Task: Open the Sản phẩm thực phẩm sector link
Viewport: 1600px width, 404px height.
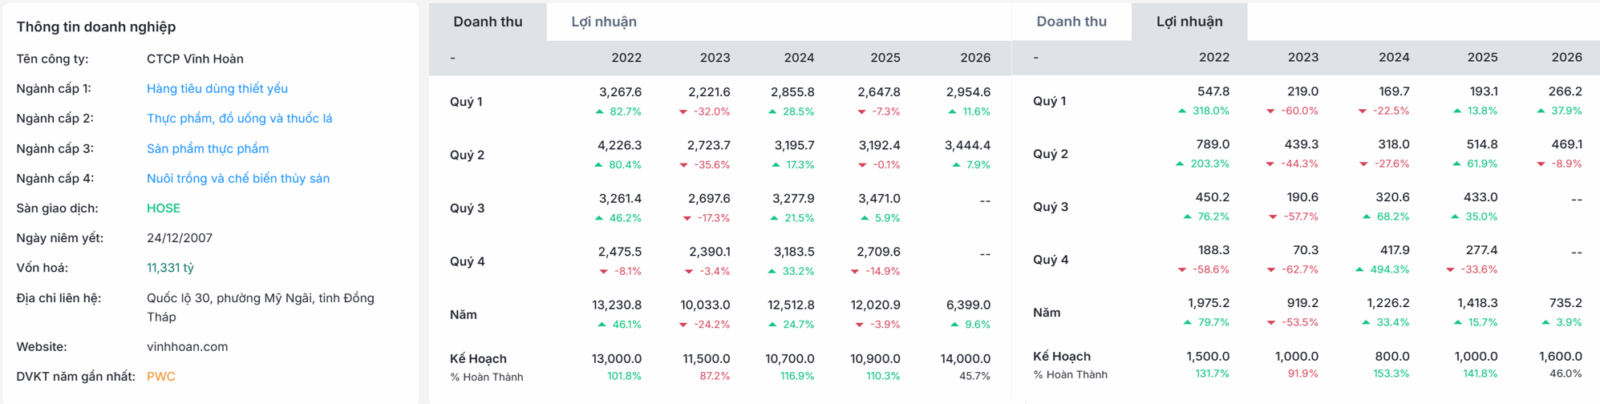Action: click(x=208, y=148)
